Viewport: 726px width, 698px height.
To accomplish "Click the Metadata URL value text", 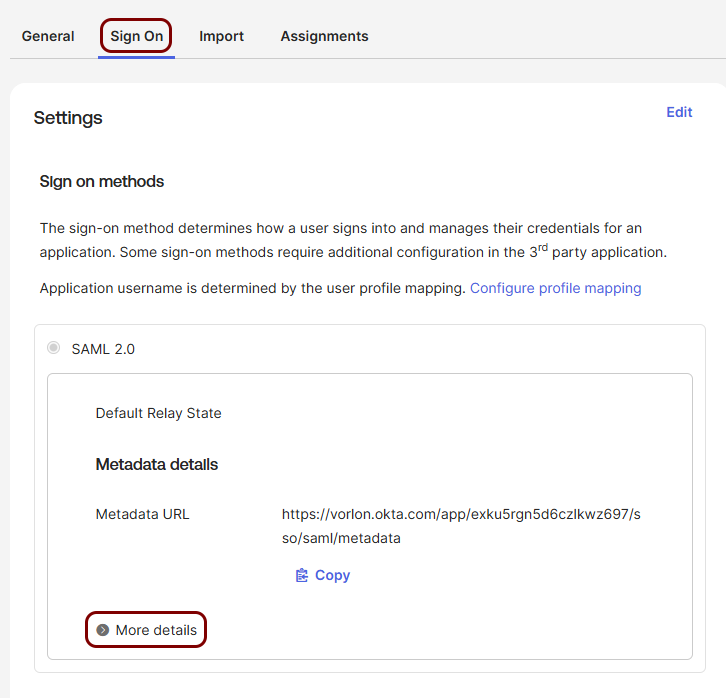I will click(x=461, y=526).
